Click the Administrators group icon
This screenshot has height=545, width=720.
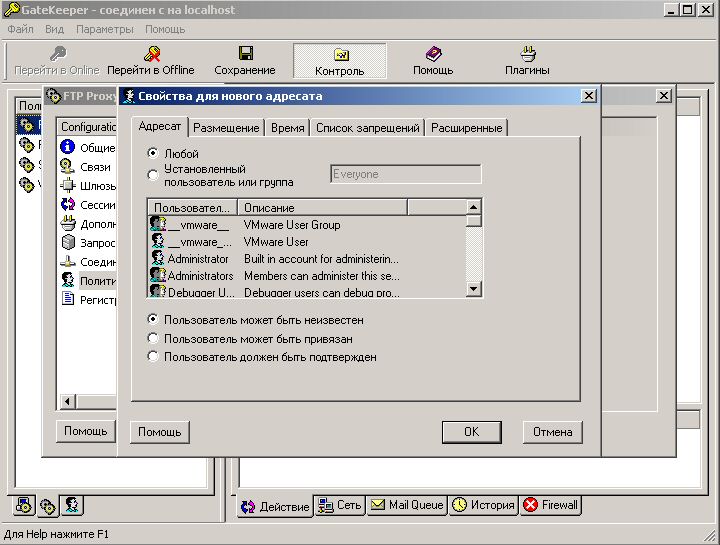click(x=158, y=275)
